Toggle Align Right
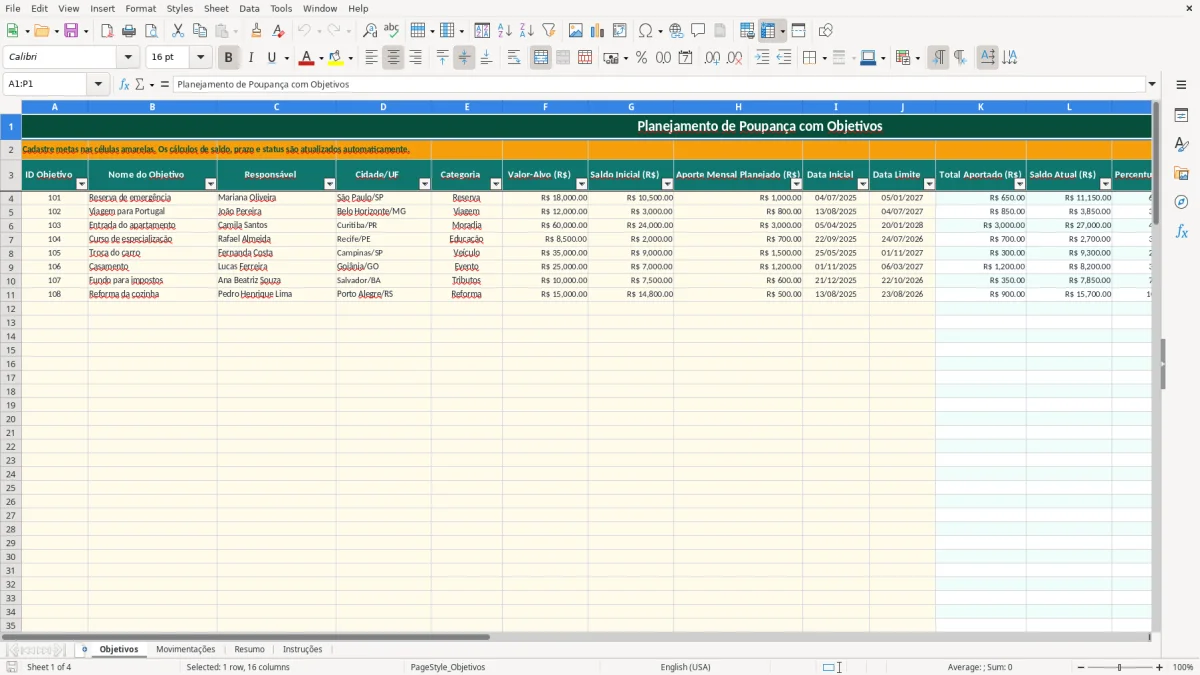The height and width of the screenshot is (675, 1200). [x=415, y=58]
